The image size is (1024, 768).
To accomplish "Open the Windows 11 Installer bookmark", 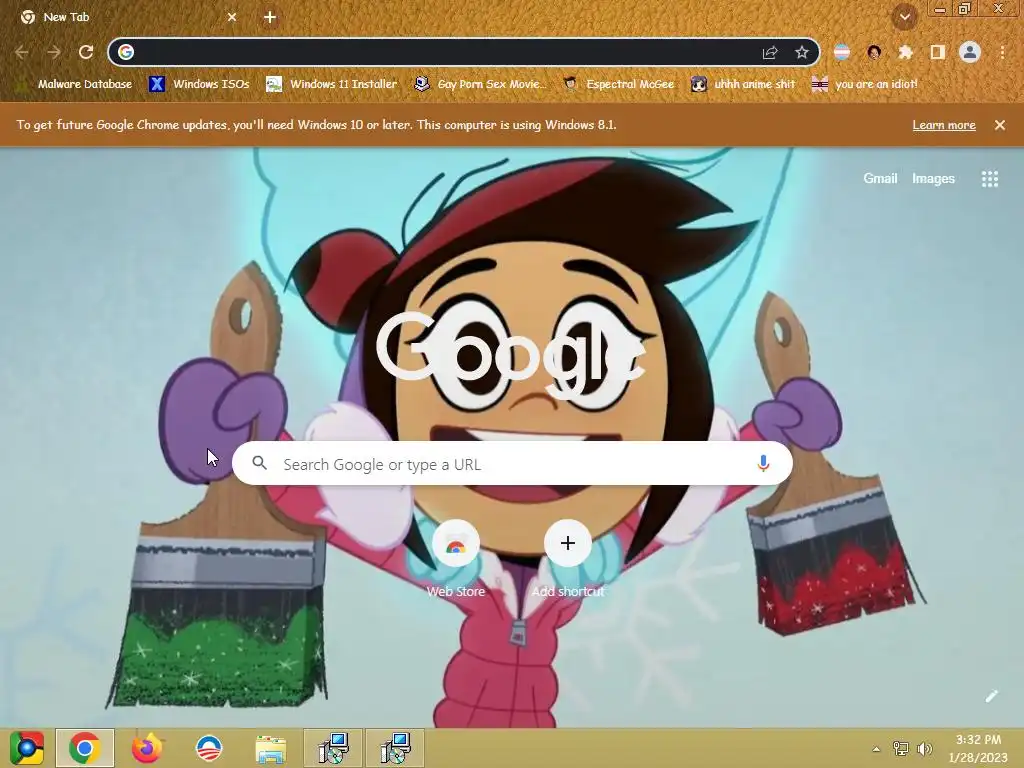I will (331, 84).
